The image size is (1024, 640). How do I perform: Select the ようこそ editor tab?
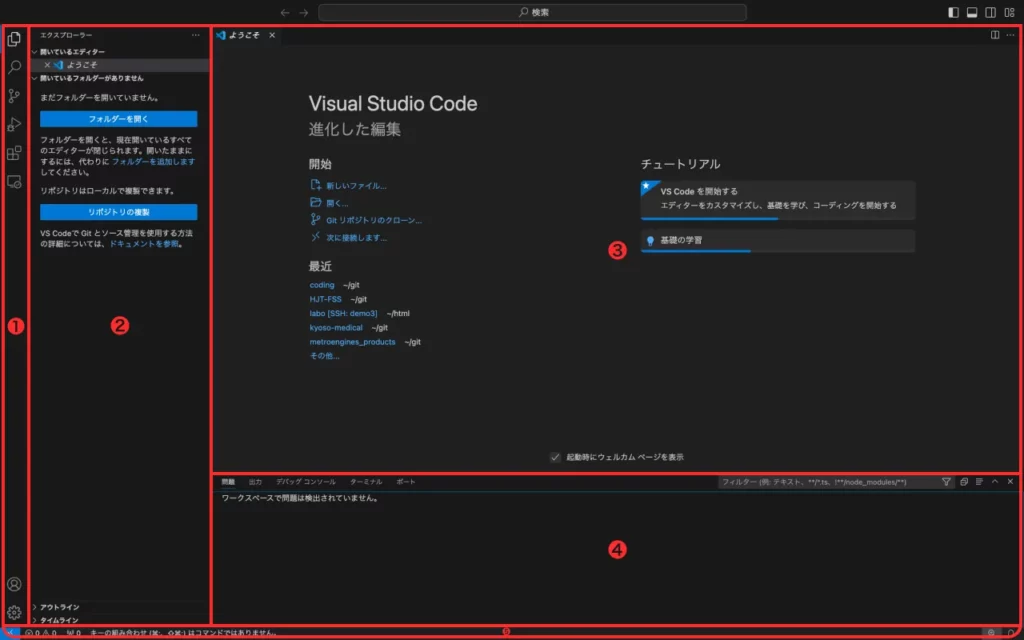(248, 35)
